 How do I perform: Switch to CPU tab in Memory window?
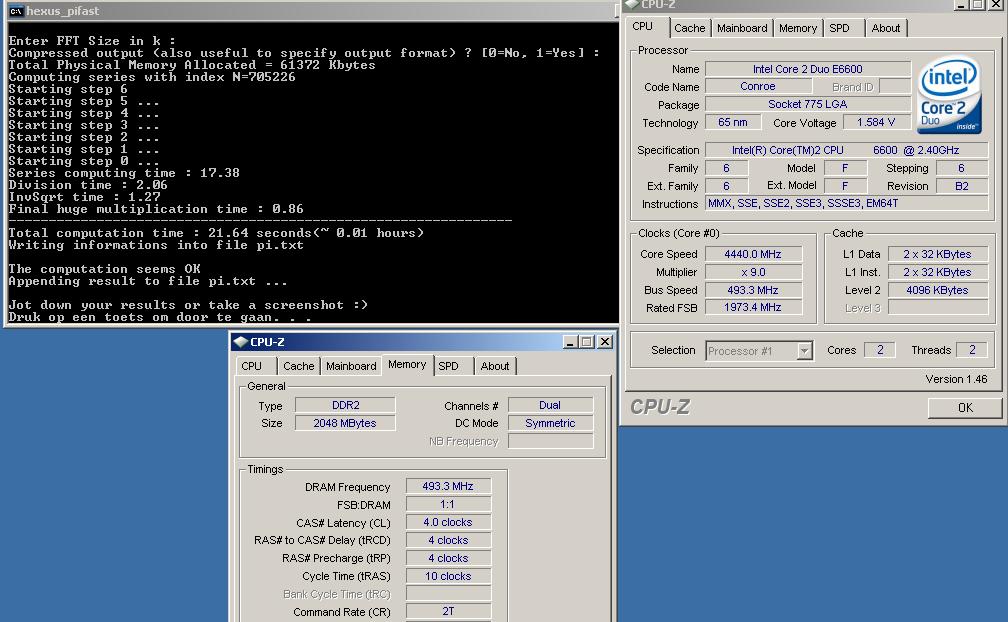pyautogui.click(x=251, y=366)
